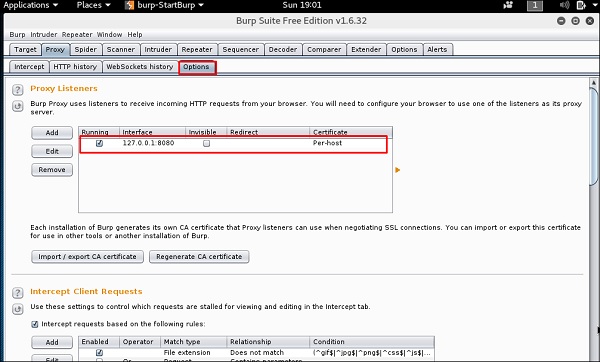Viewport: 600px width, 362px height.
Task: Open the volume icon in system tray
Action: click(x=564, y=5)
